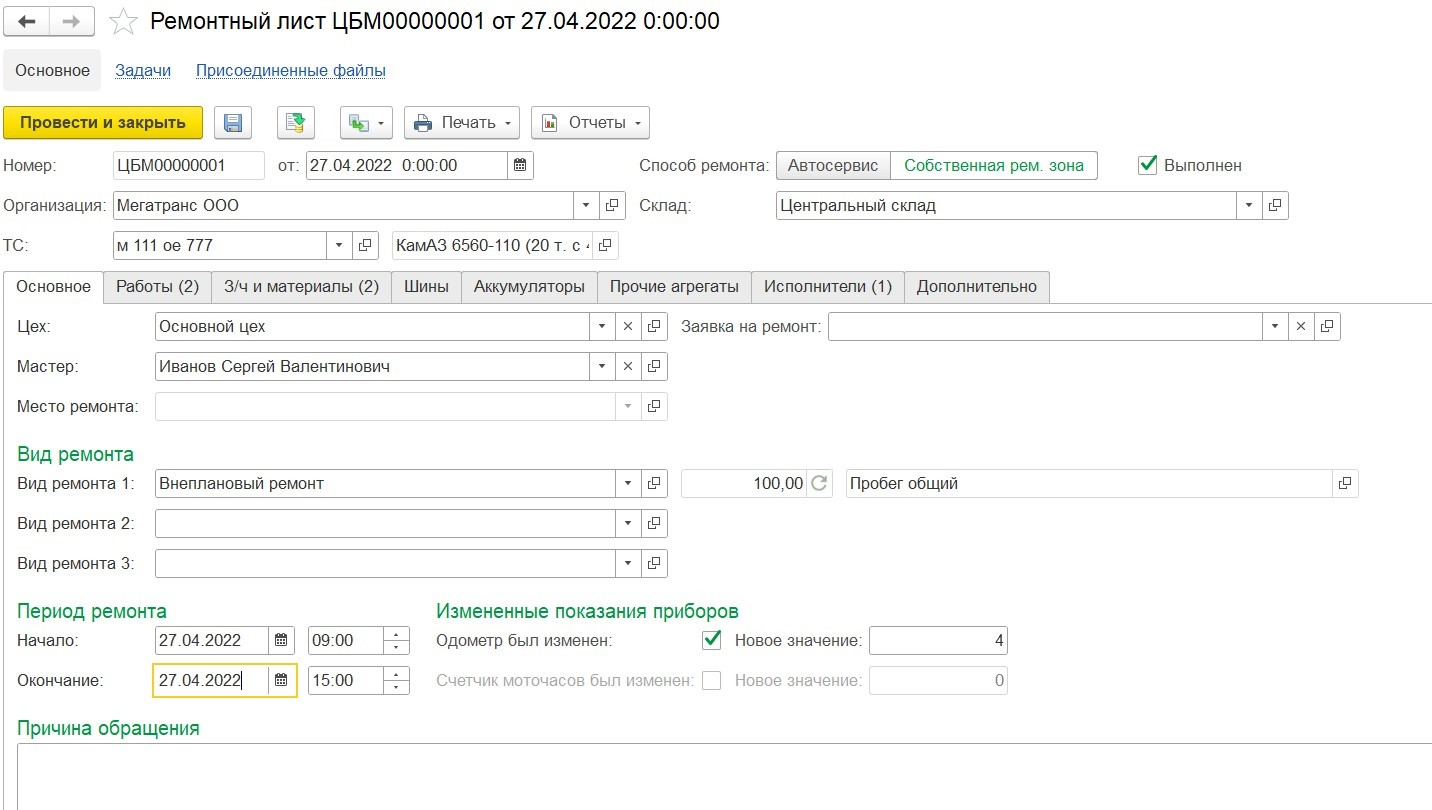Screen dimensions: 1432x810
Task: Select Собственная рем. зона repair method
Action: point(993,166)
